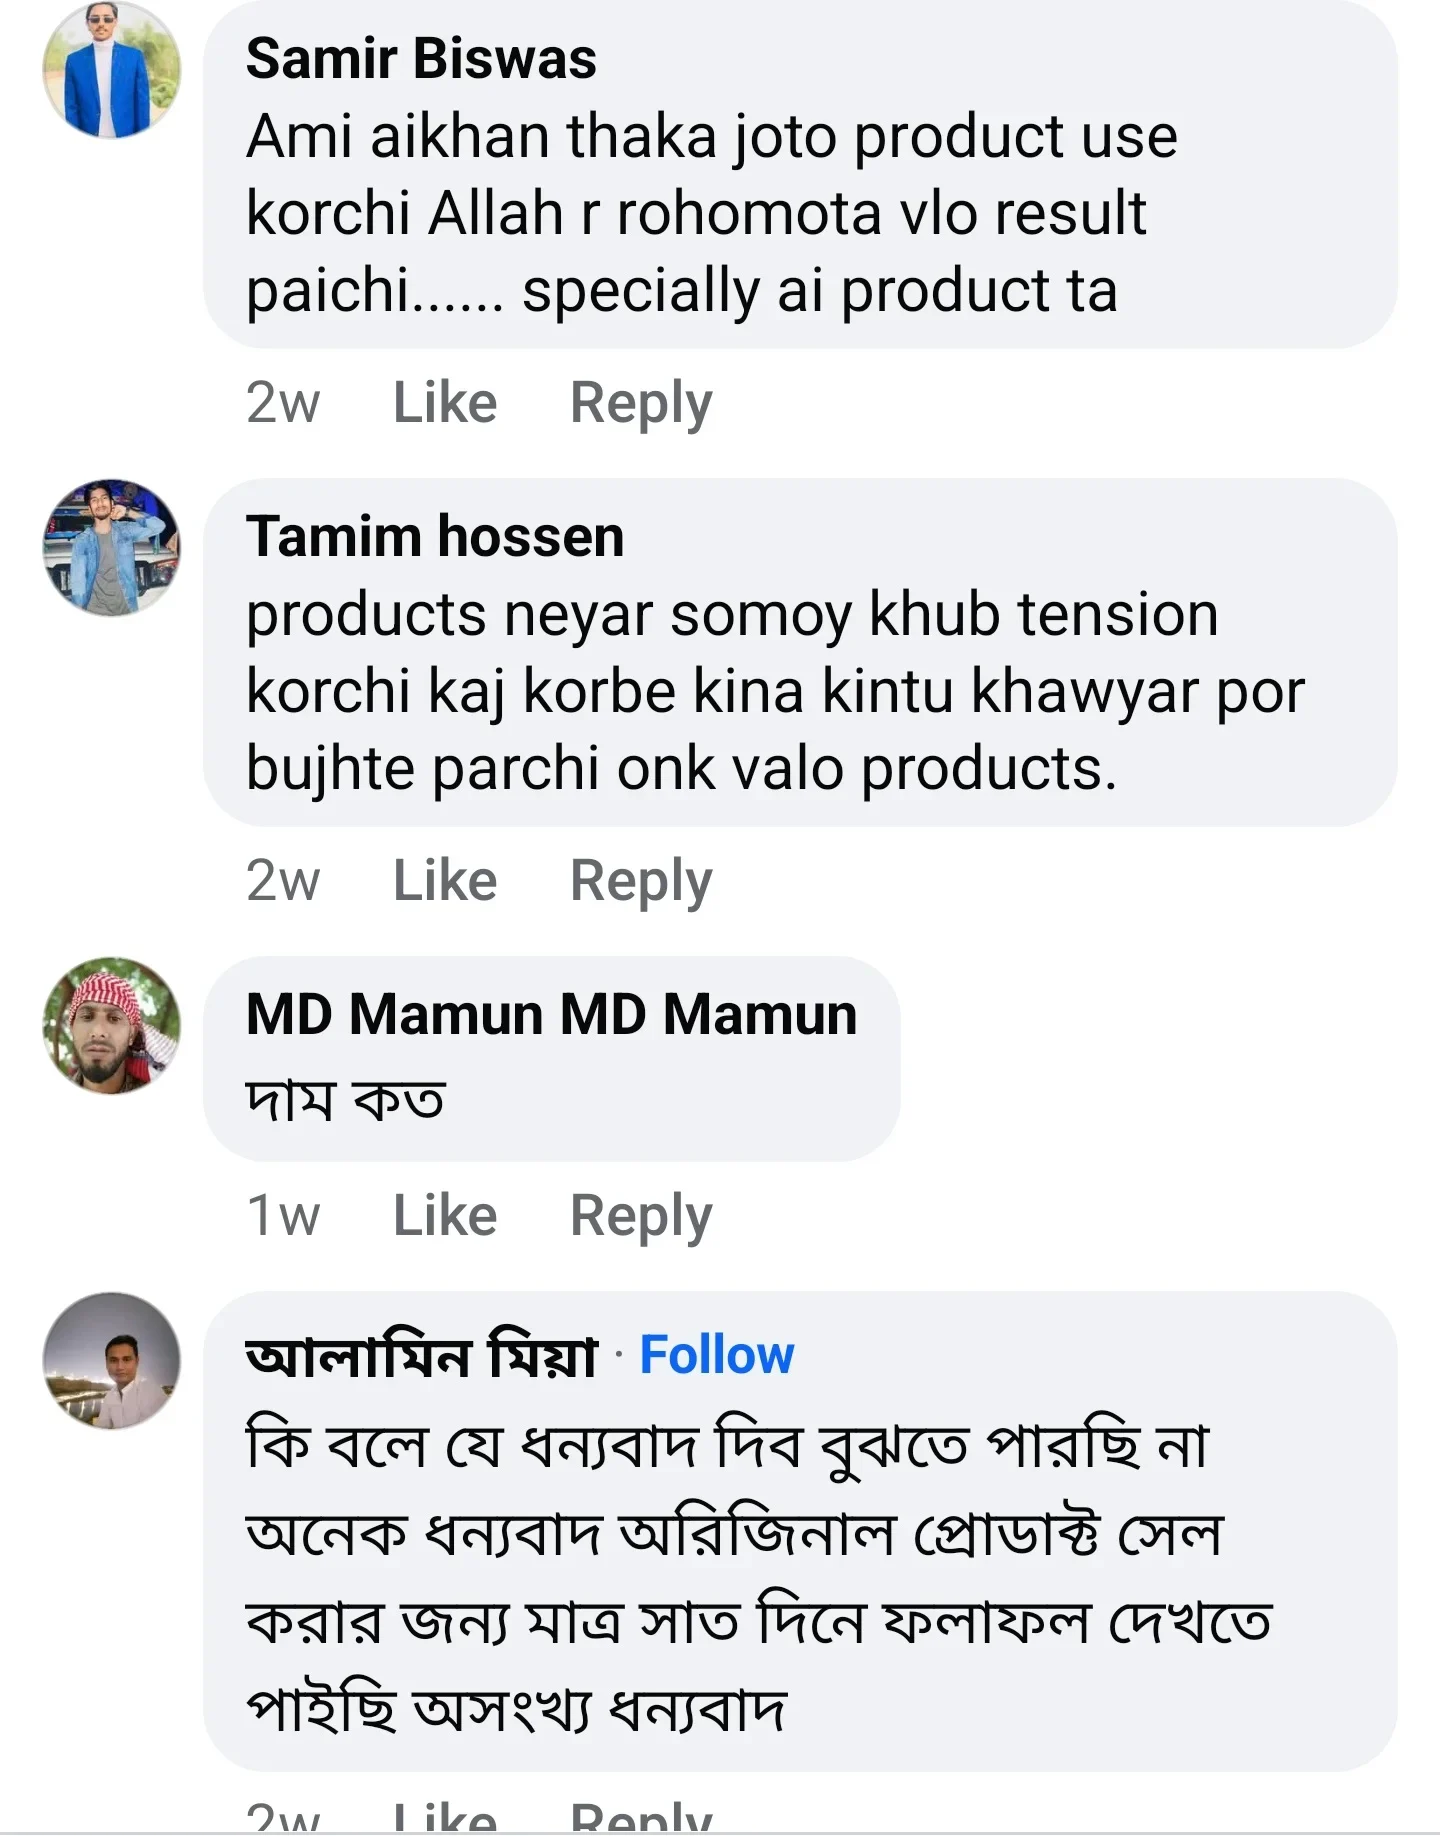Open the 1w timestamp on MD Mamun's comment
Image resolution: width=1440 pixels, height=1836 pixels.
pos(283,1214)
